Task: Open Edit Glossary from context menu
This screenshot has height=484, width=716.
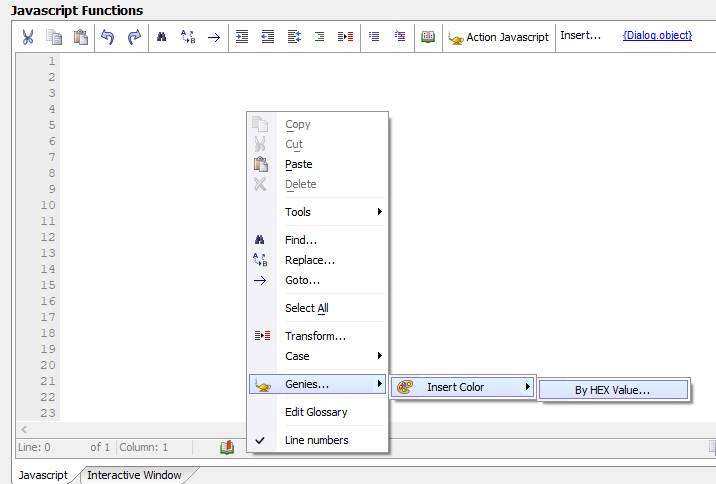Action: point(318,412)
